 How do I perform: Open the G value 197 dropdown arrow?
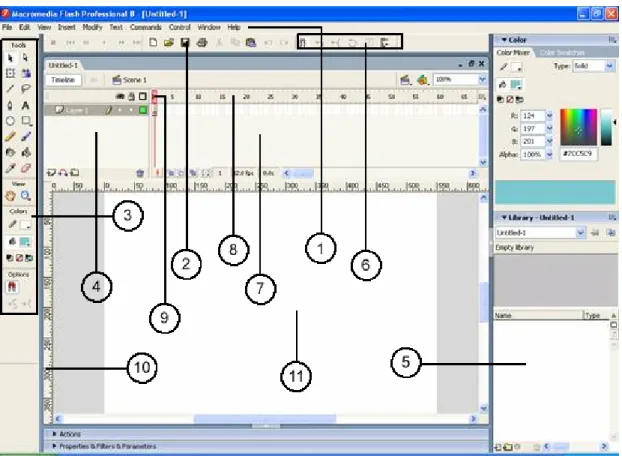tap(549, 129)
